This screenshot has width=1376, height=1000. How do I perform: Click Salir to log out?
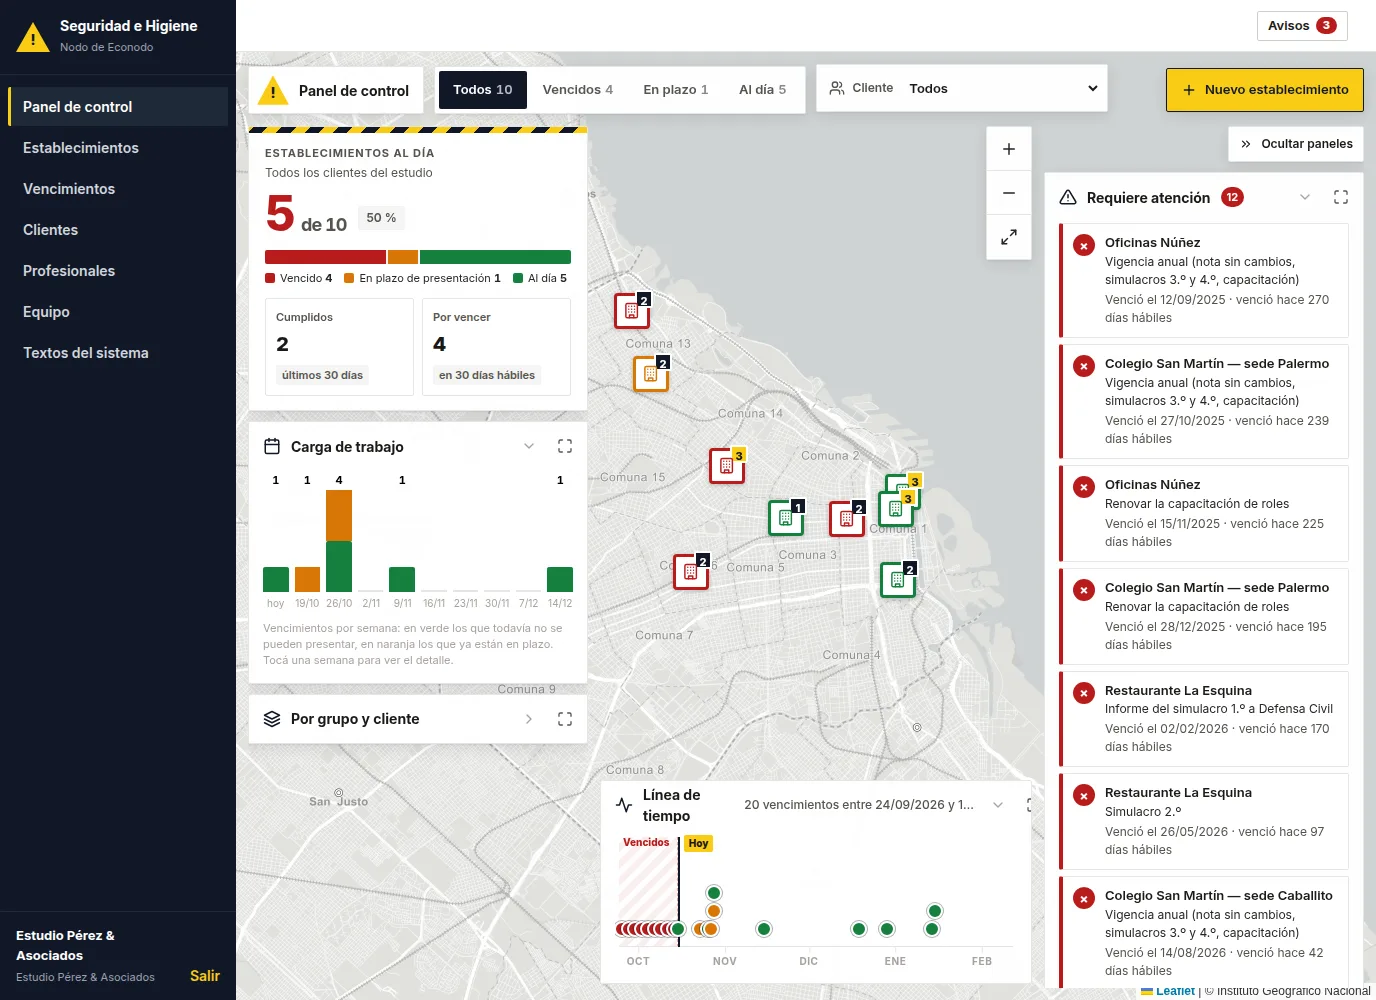(205, 976)
